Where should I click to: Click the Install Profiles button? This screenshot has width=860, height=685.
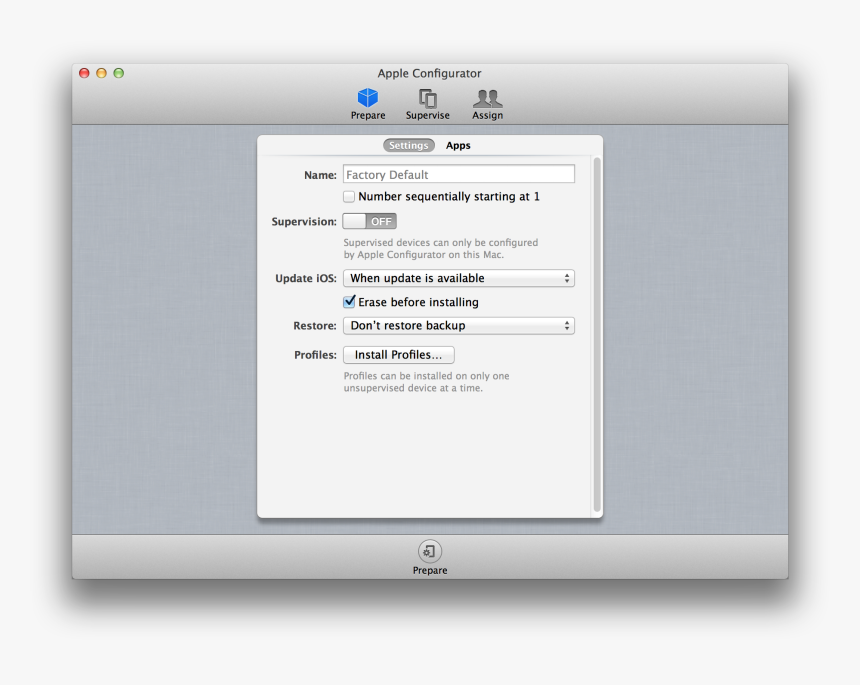click(397, 354)
